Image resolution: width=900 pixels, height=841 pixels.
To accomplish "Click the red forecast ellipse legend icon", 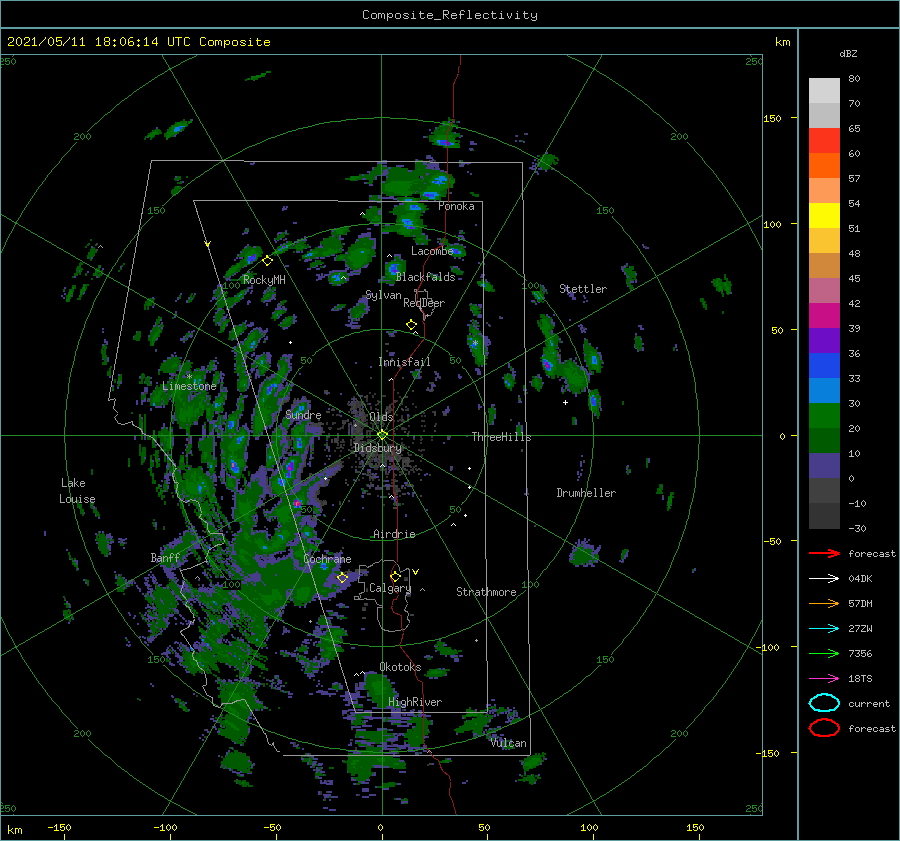I will pos(824,728).
